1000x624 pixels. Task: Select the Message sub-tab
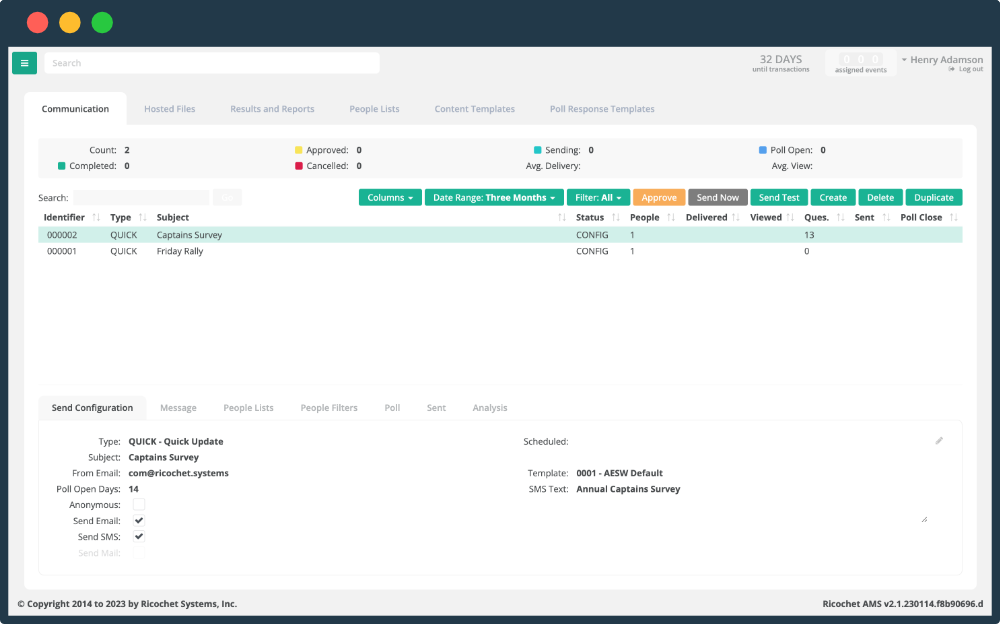[x=178, y=408]
